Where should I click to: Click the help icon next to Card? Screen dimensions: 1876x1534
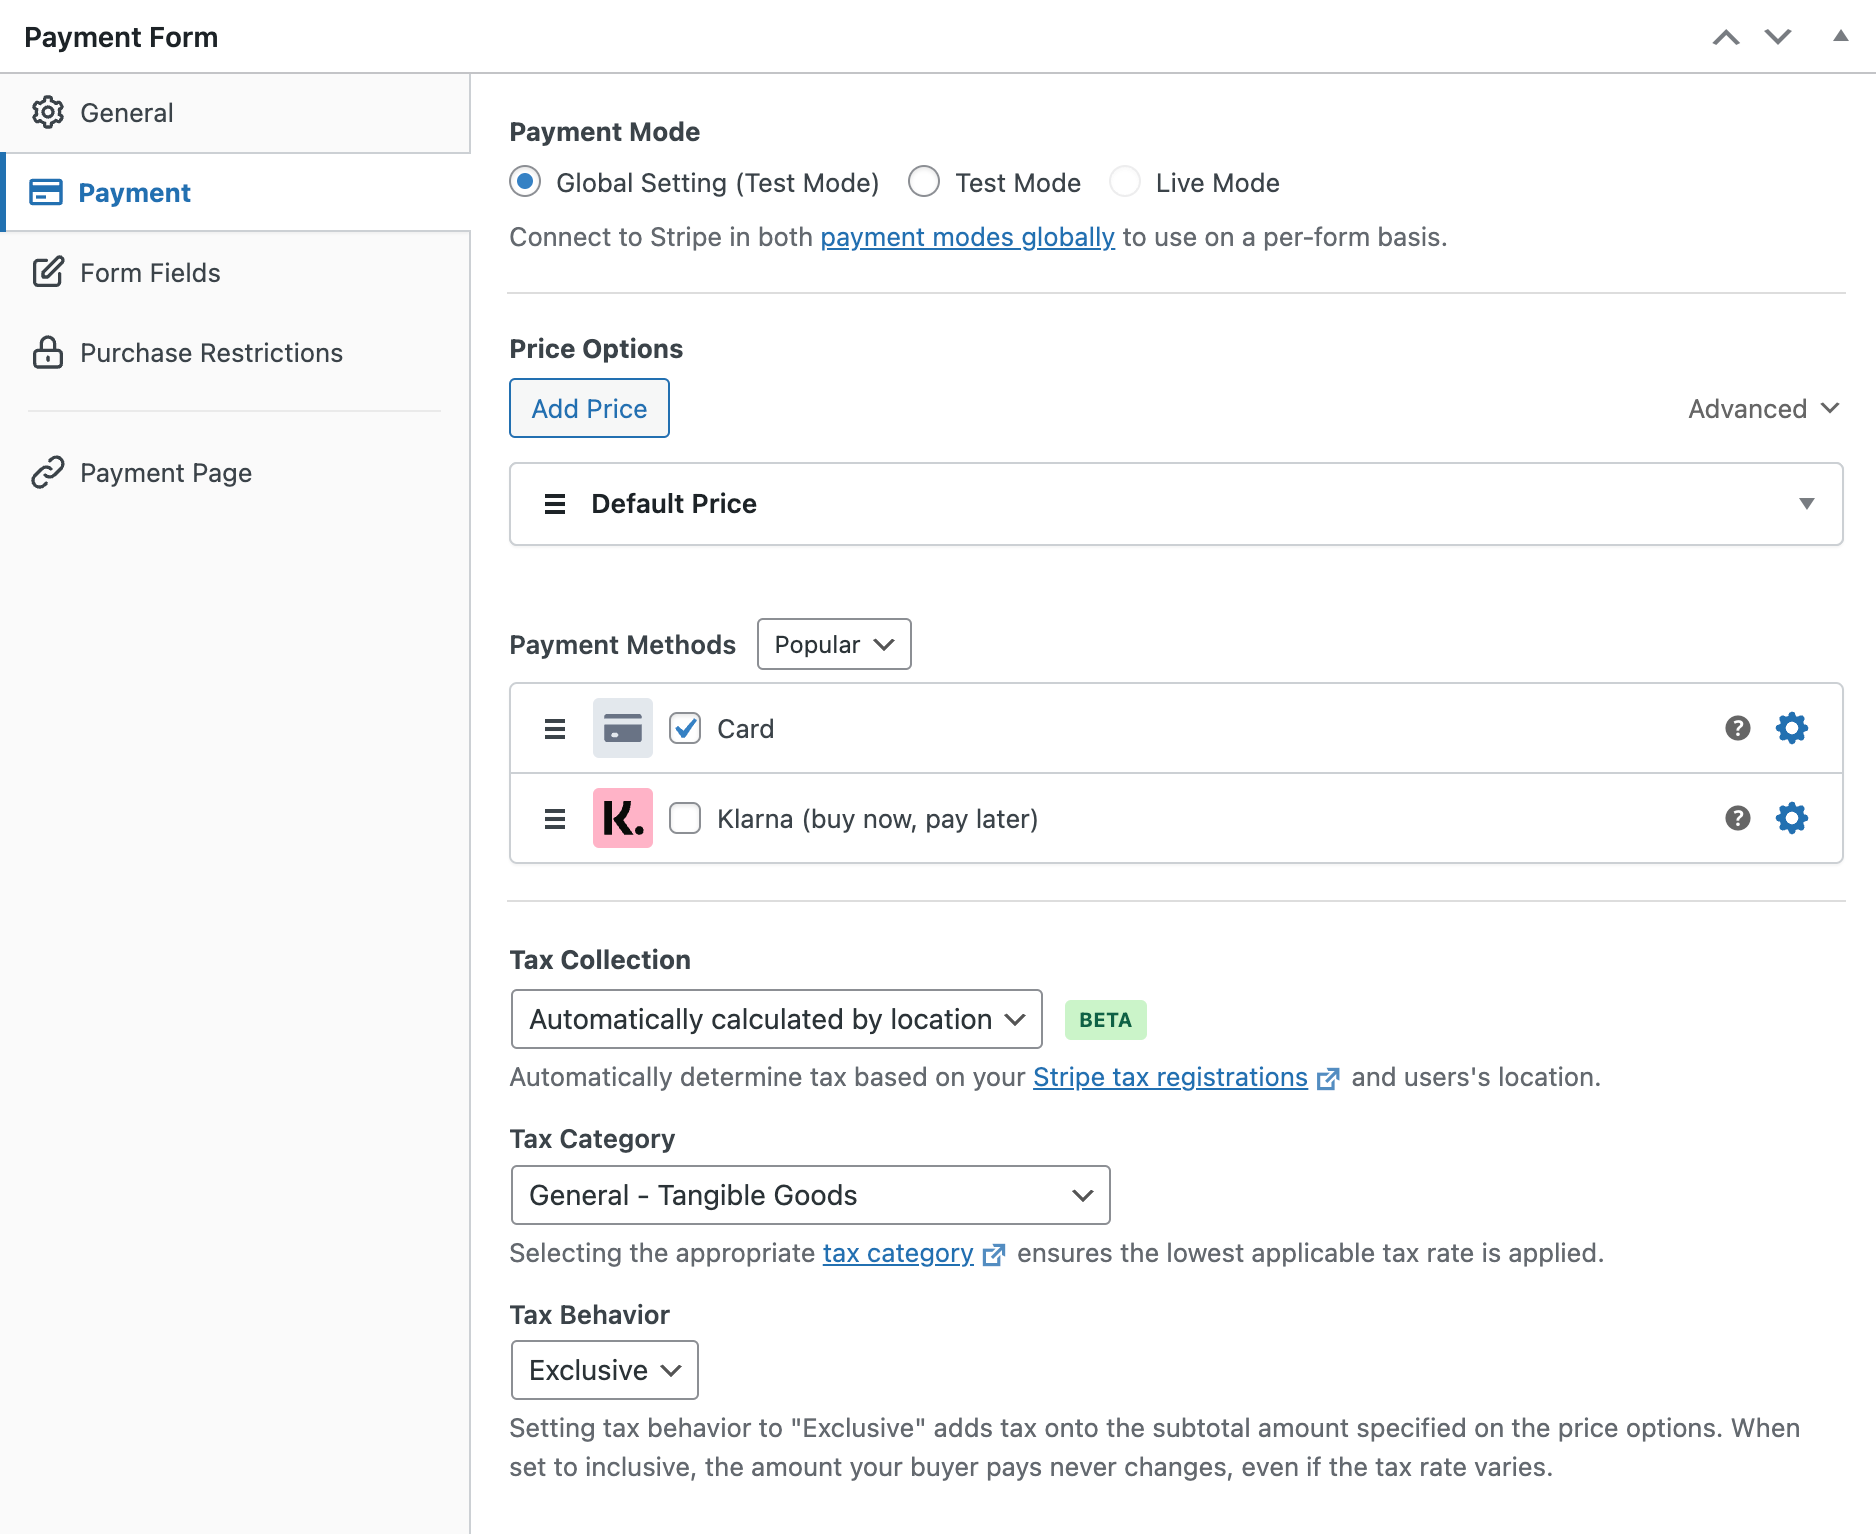[x=1738, y=728]
